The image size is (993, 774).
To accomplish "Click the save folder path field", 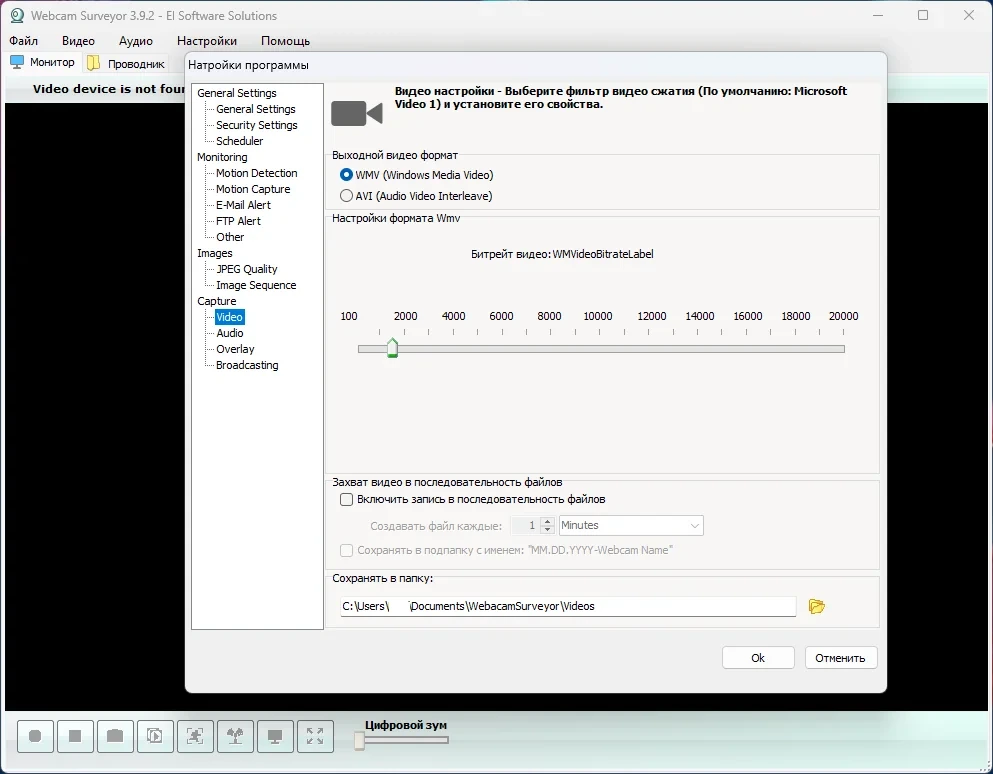I will point(568,606).
